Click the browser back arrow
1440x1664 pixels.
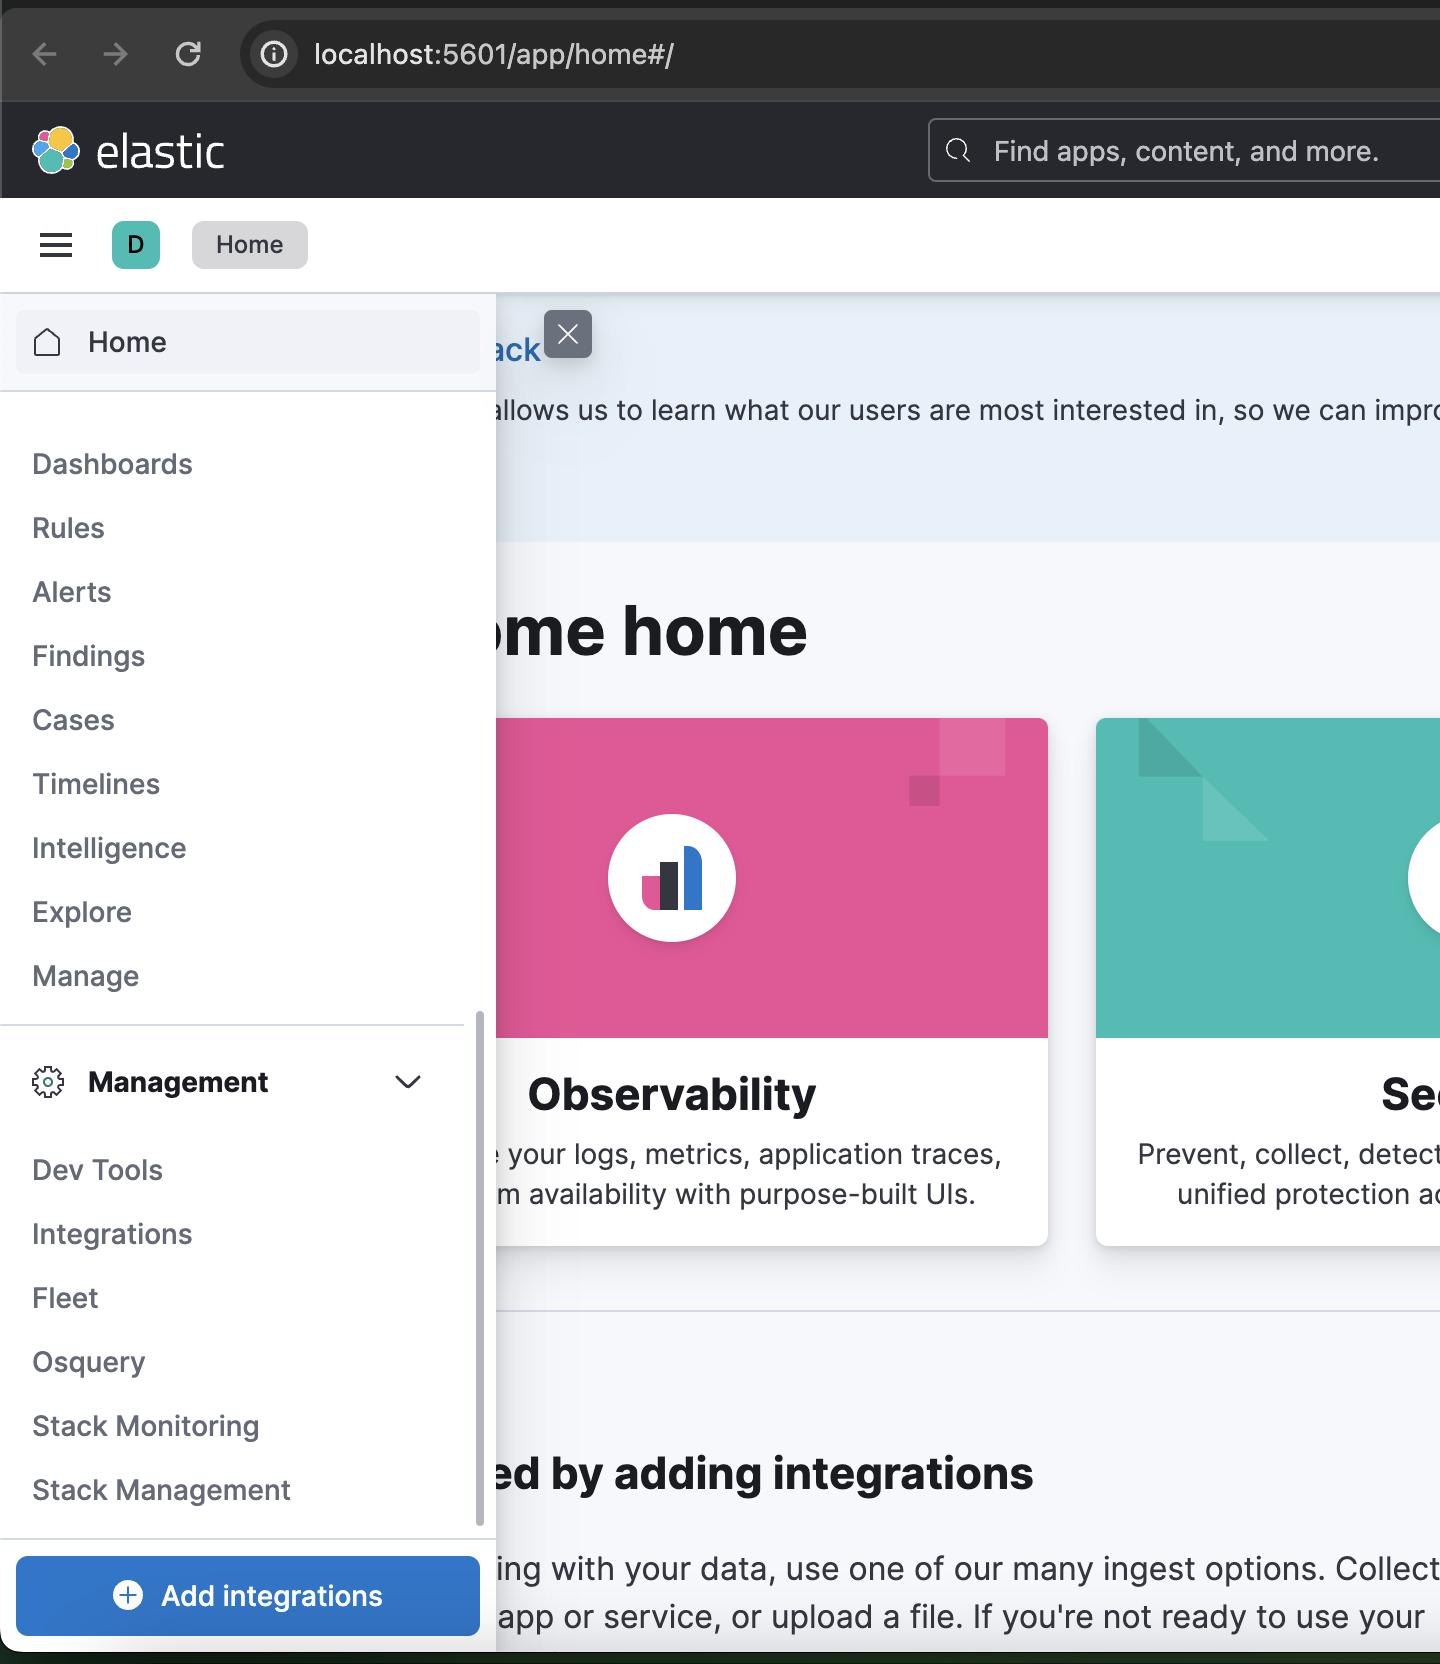(x=45, y=54)
